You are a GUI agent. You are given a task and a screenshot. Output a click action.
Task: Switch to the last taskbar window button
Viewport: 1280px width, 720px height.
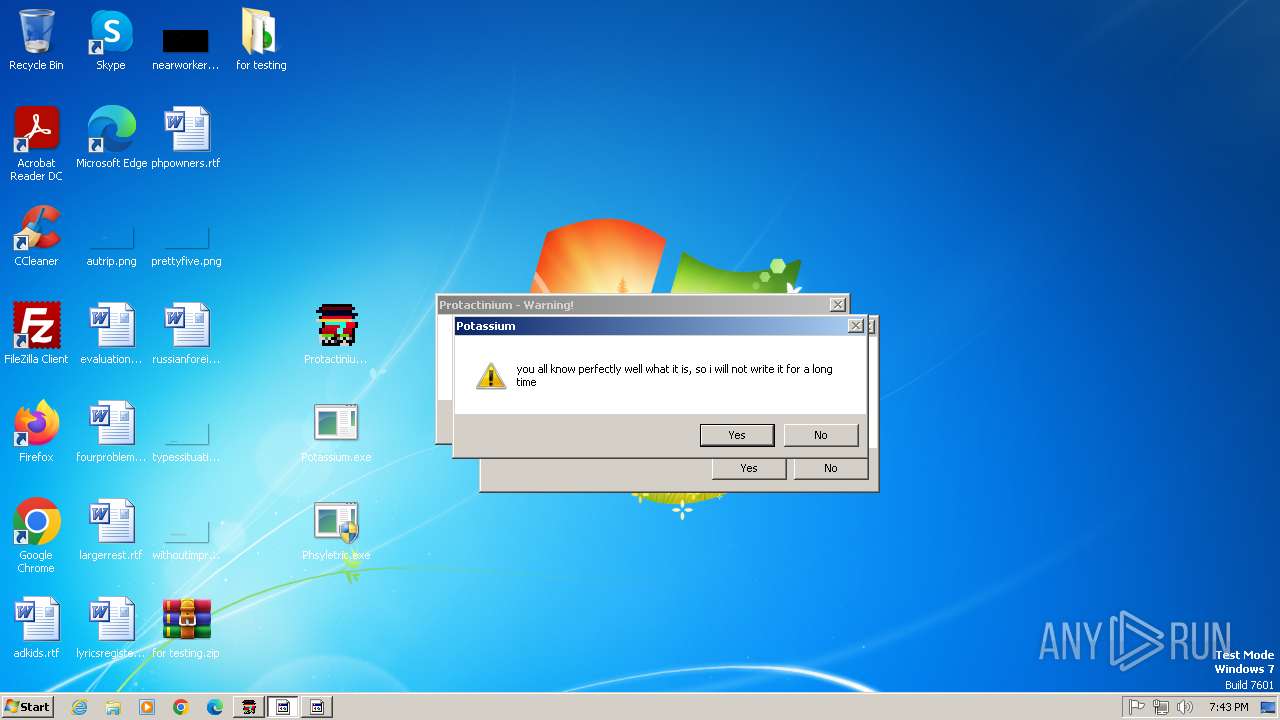click(x=317, y=707)
